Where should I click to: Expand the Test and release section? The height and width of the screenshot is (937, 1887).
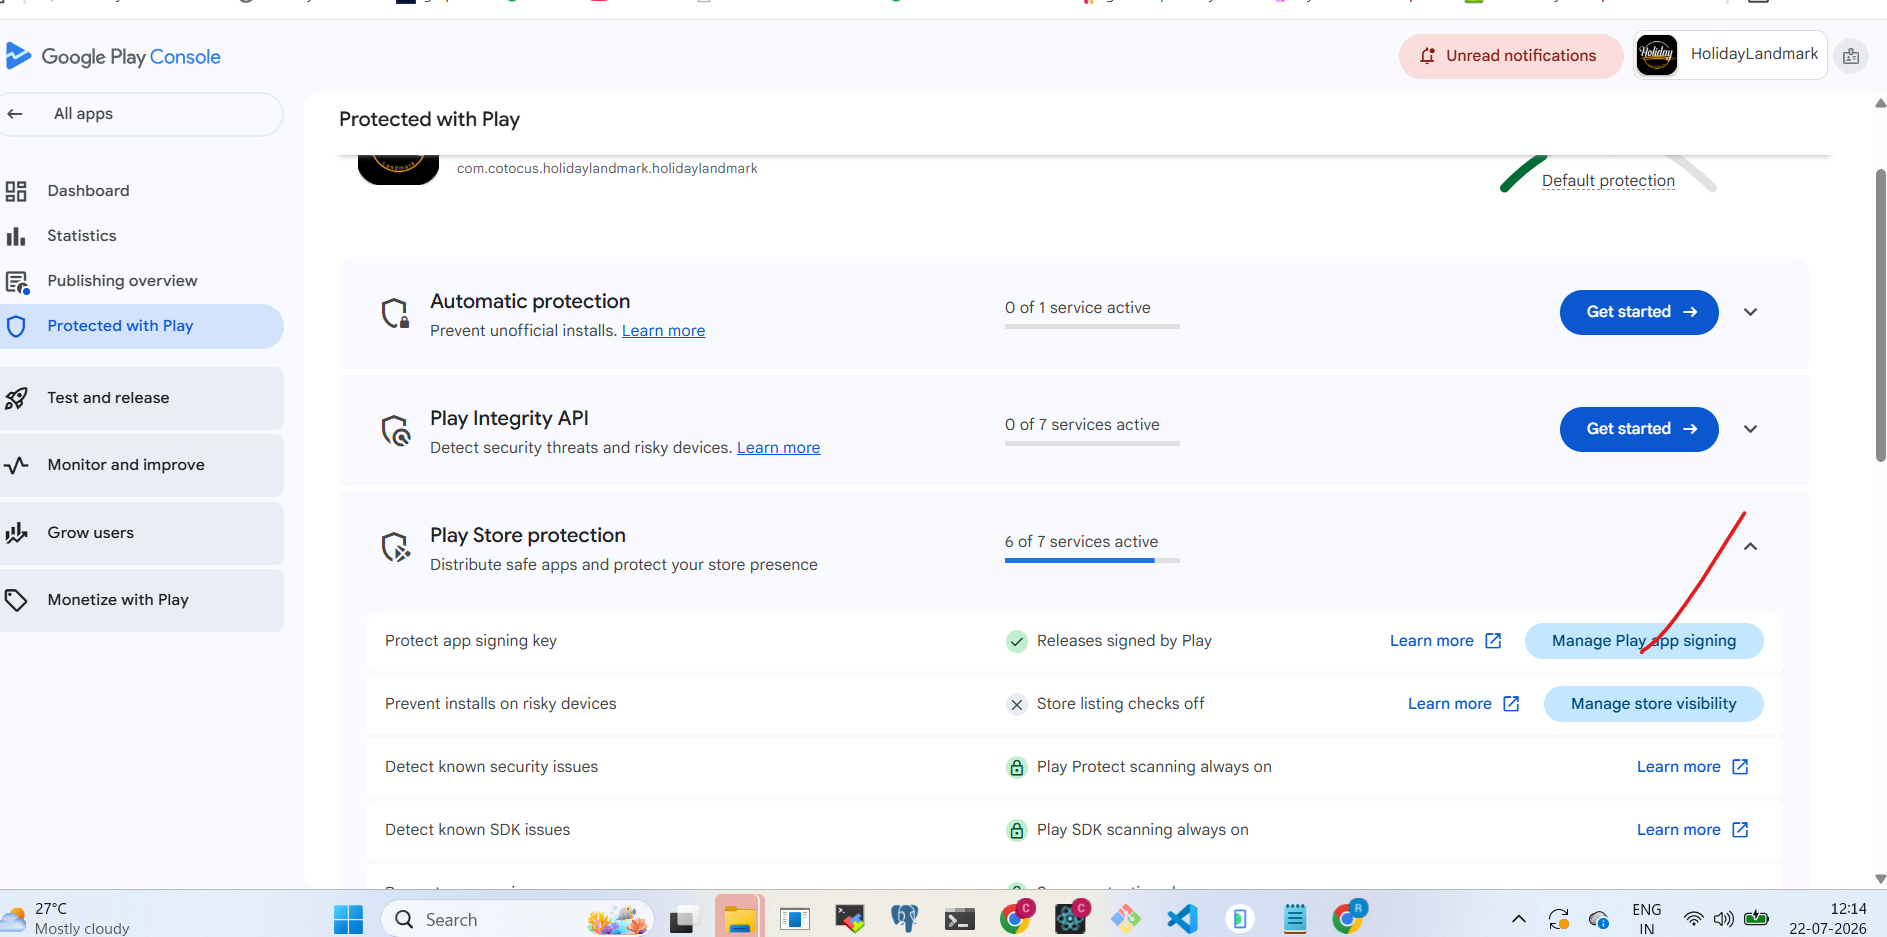(140, 398)
